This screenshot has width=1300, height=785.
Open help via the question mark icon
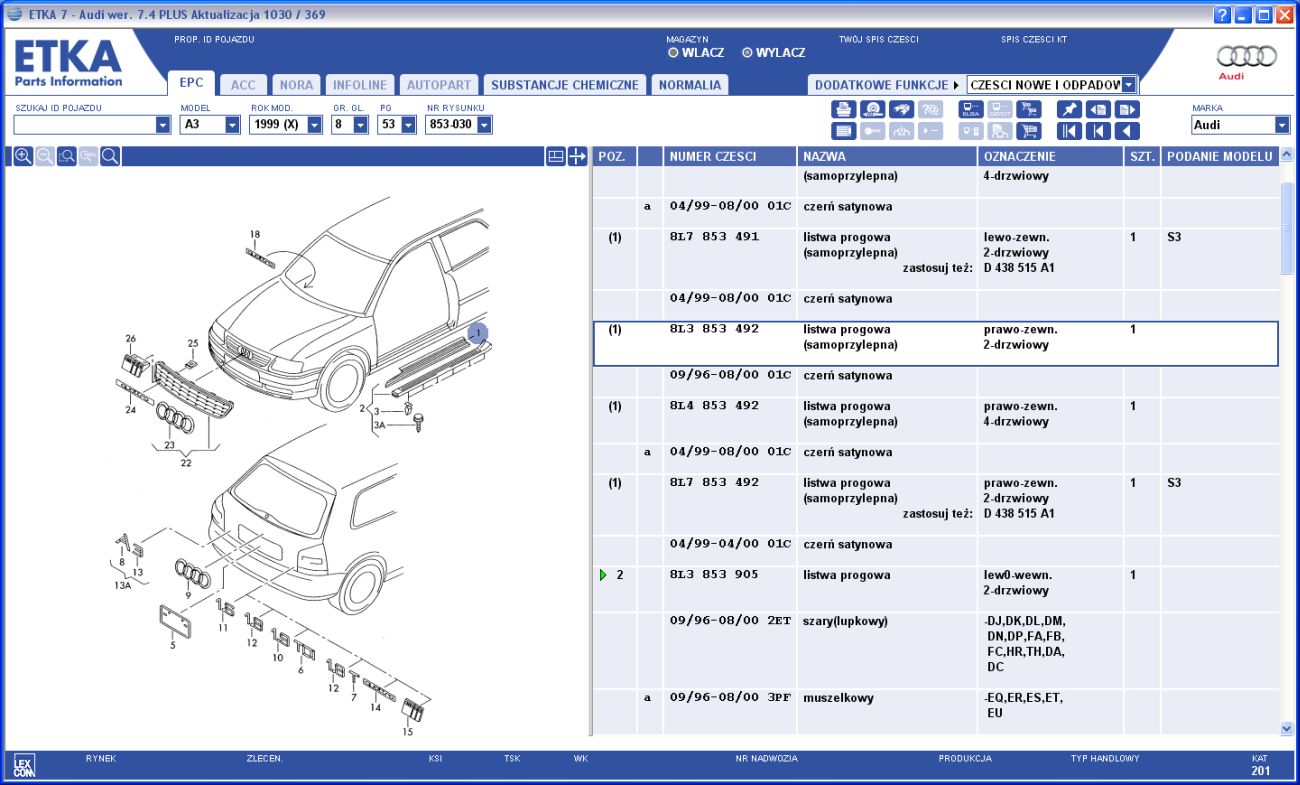point(1222,15)
